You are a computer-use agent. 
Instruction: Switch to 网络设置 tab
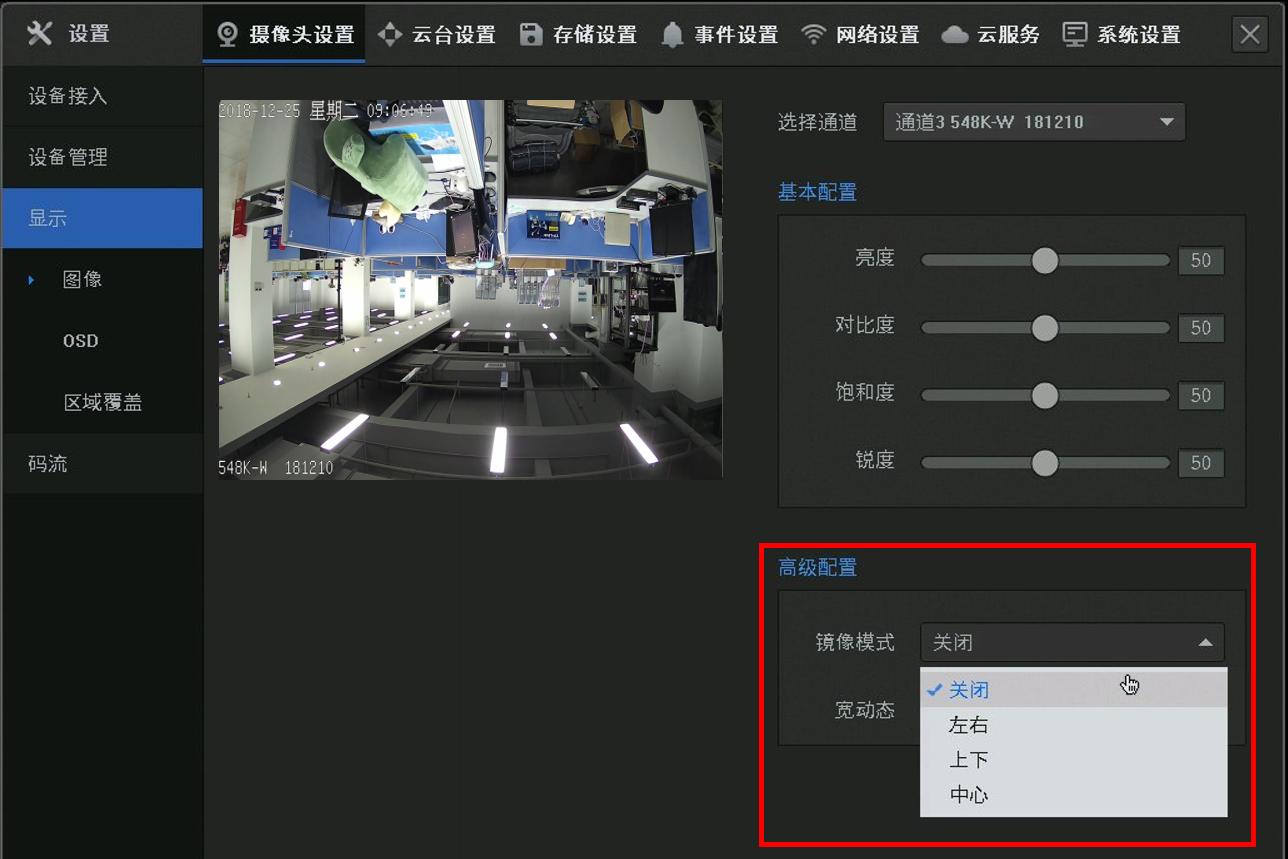(861, 34)
